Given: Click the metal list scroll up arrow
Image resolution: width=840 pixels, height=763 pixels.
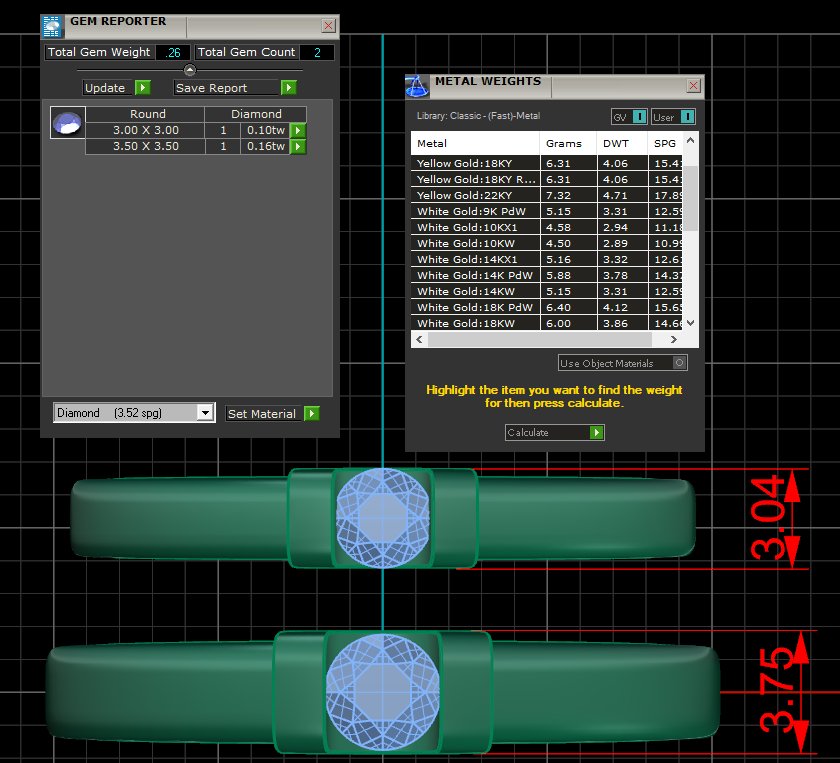Looking at the screenshot, I should click(x=691, y=140).
